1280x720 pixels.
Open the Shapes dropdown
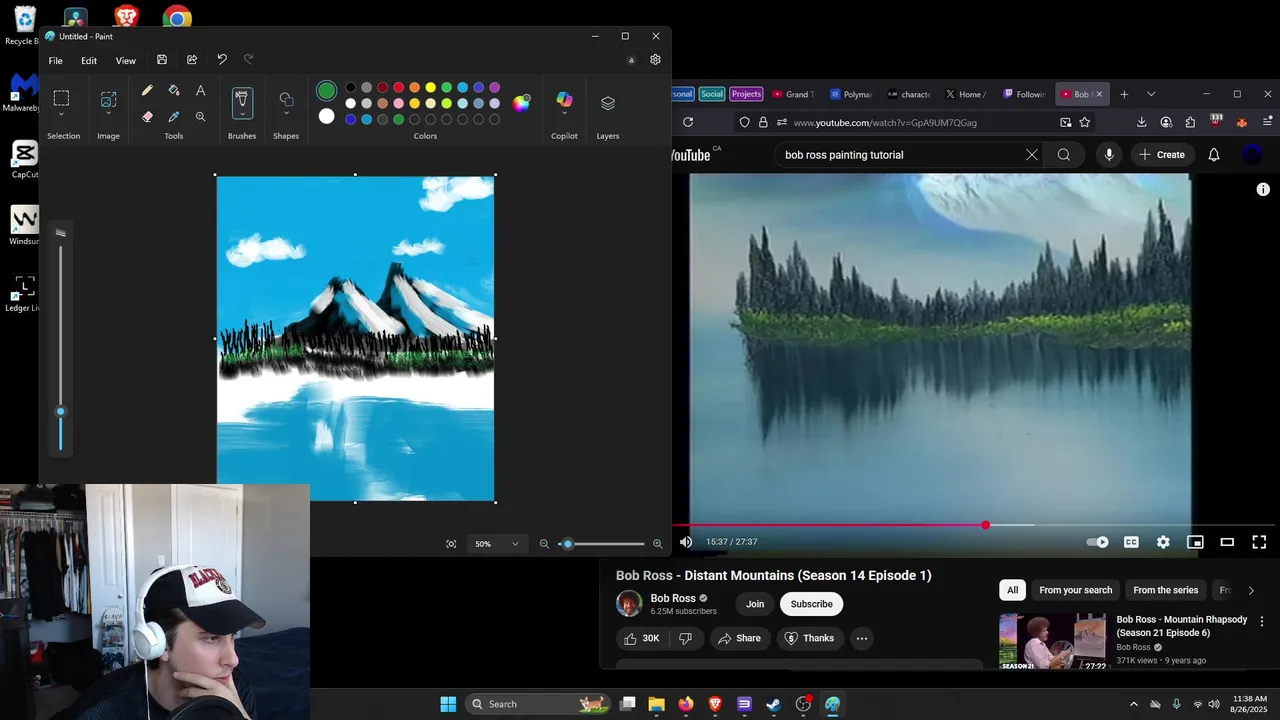[x=286, y=114]
